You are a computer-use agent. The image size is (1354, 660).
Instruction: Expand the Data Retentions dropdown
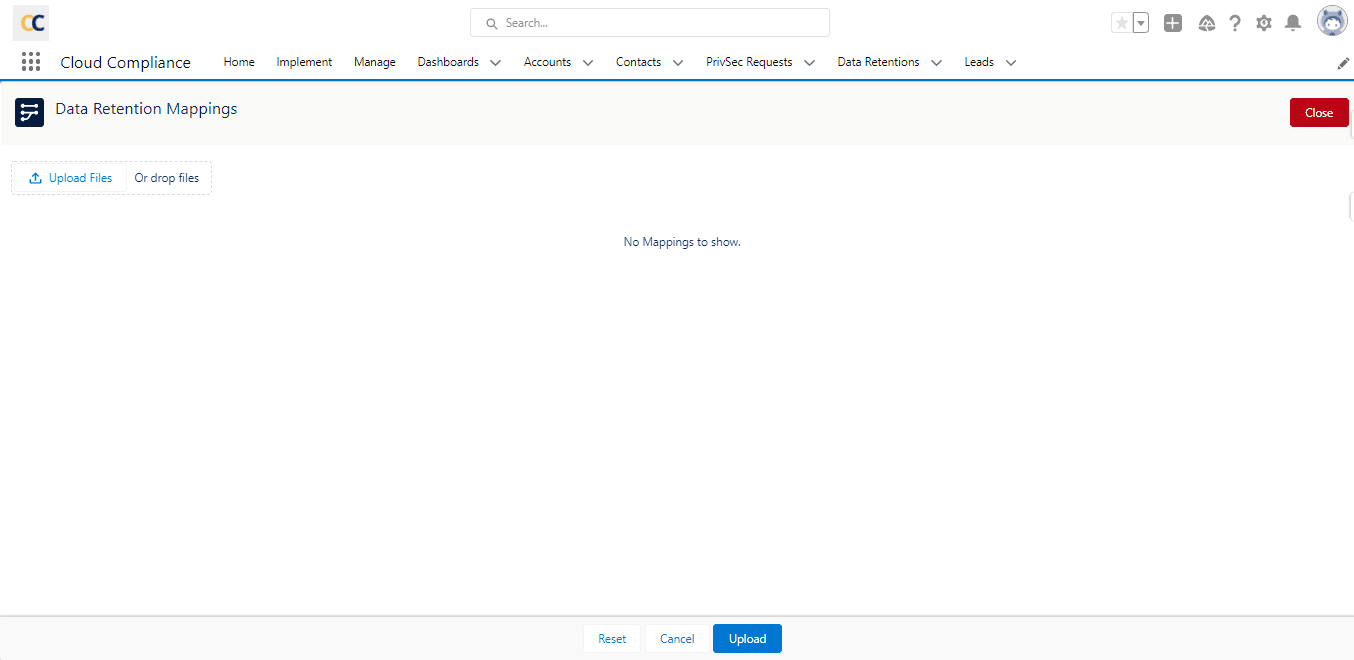pos(936,62)
